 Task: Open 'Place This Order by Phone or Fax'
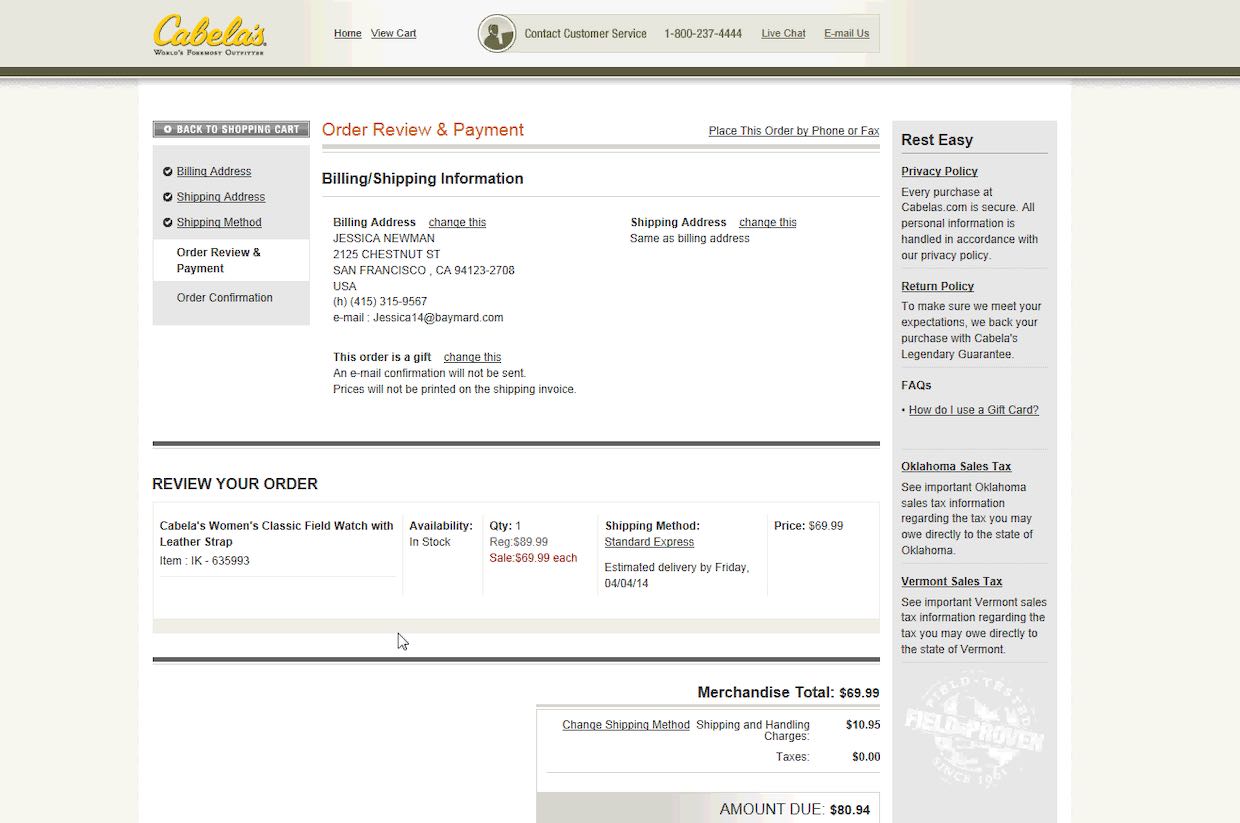click(793, 130)
